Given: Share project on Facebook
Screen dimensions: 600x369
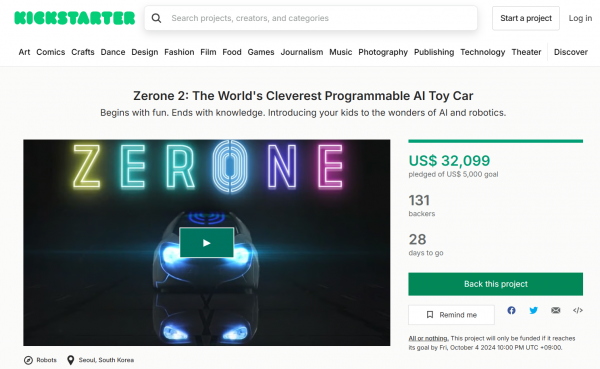Looking at the screenshot, I should 511,310.
